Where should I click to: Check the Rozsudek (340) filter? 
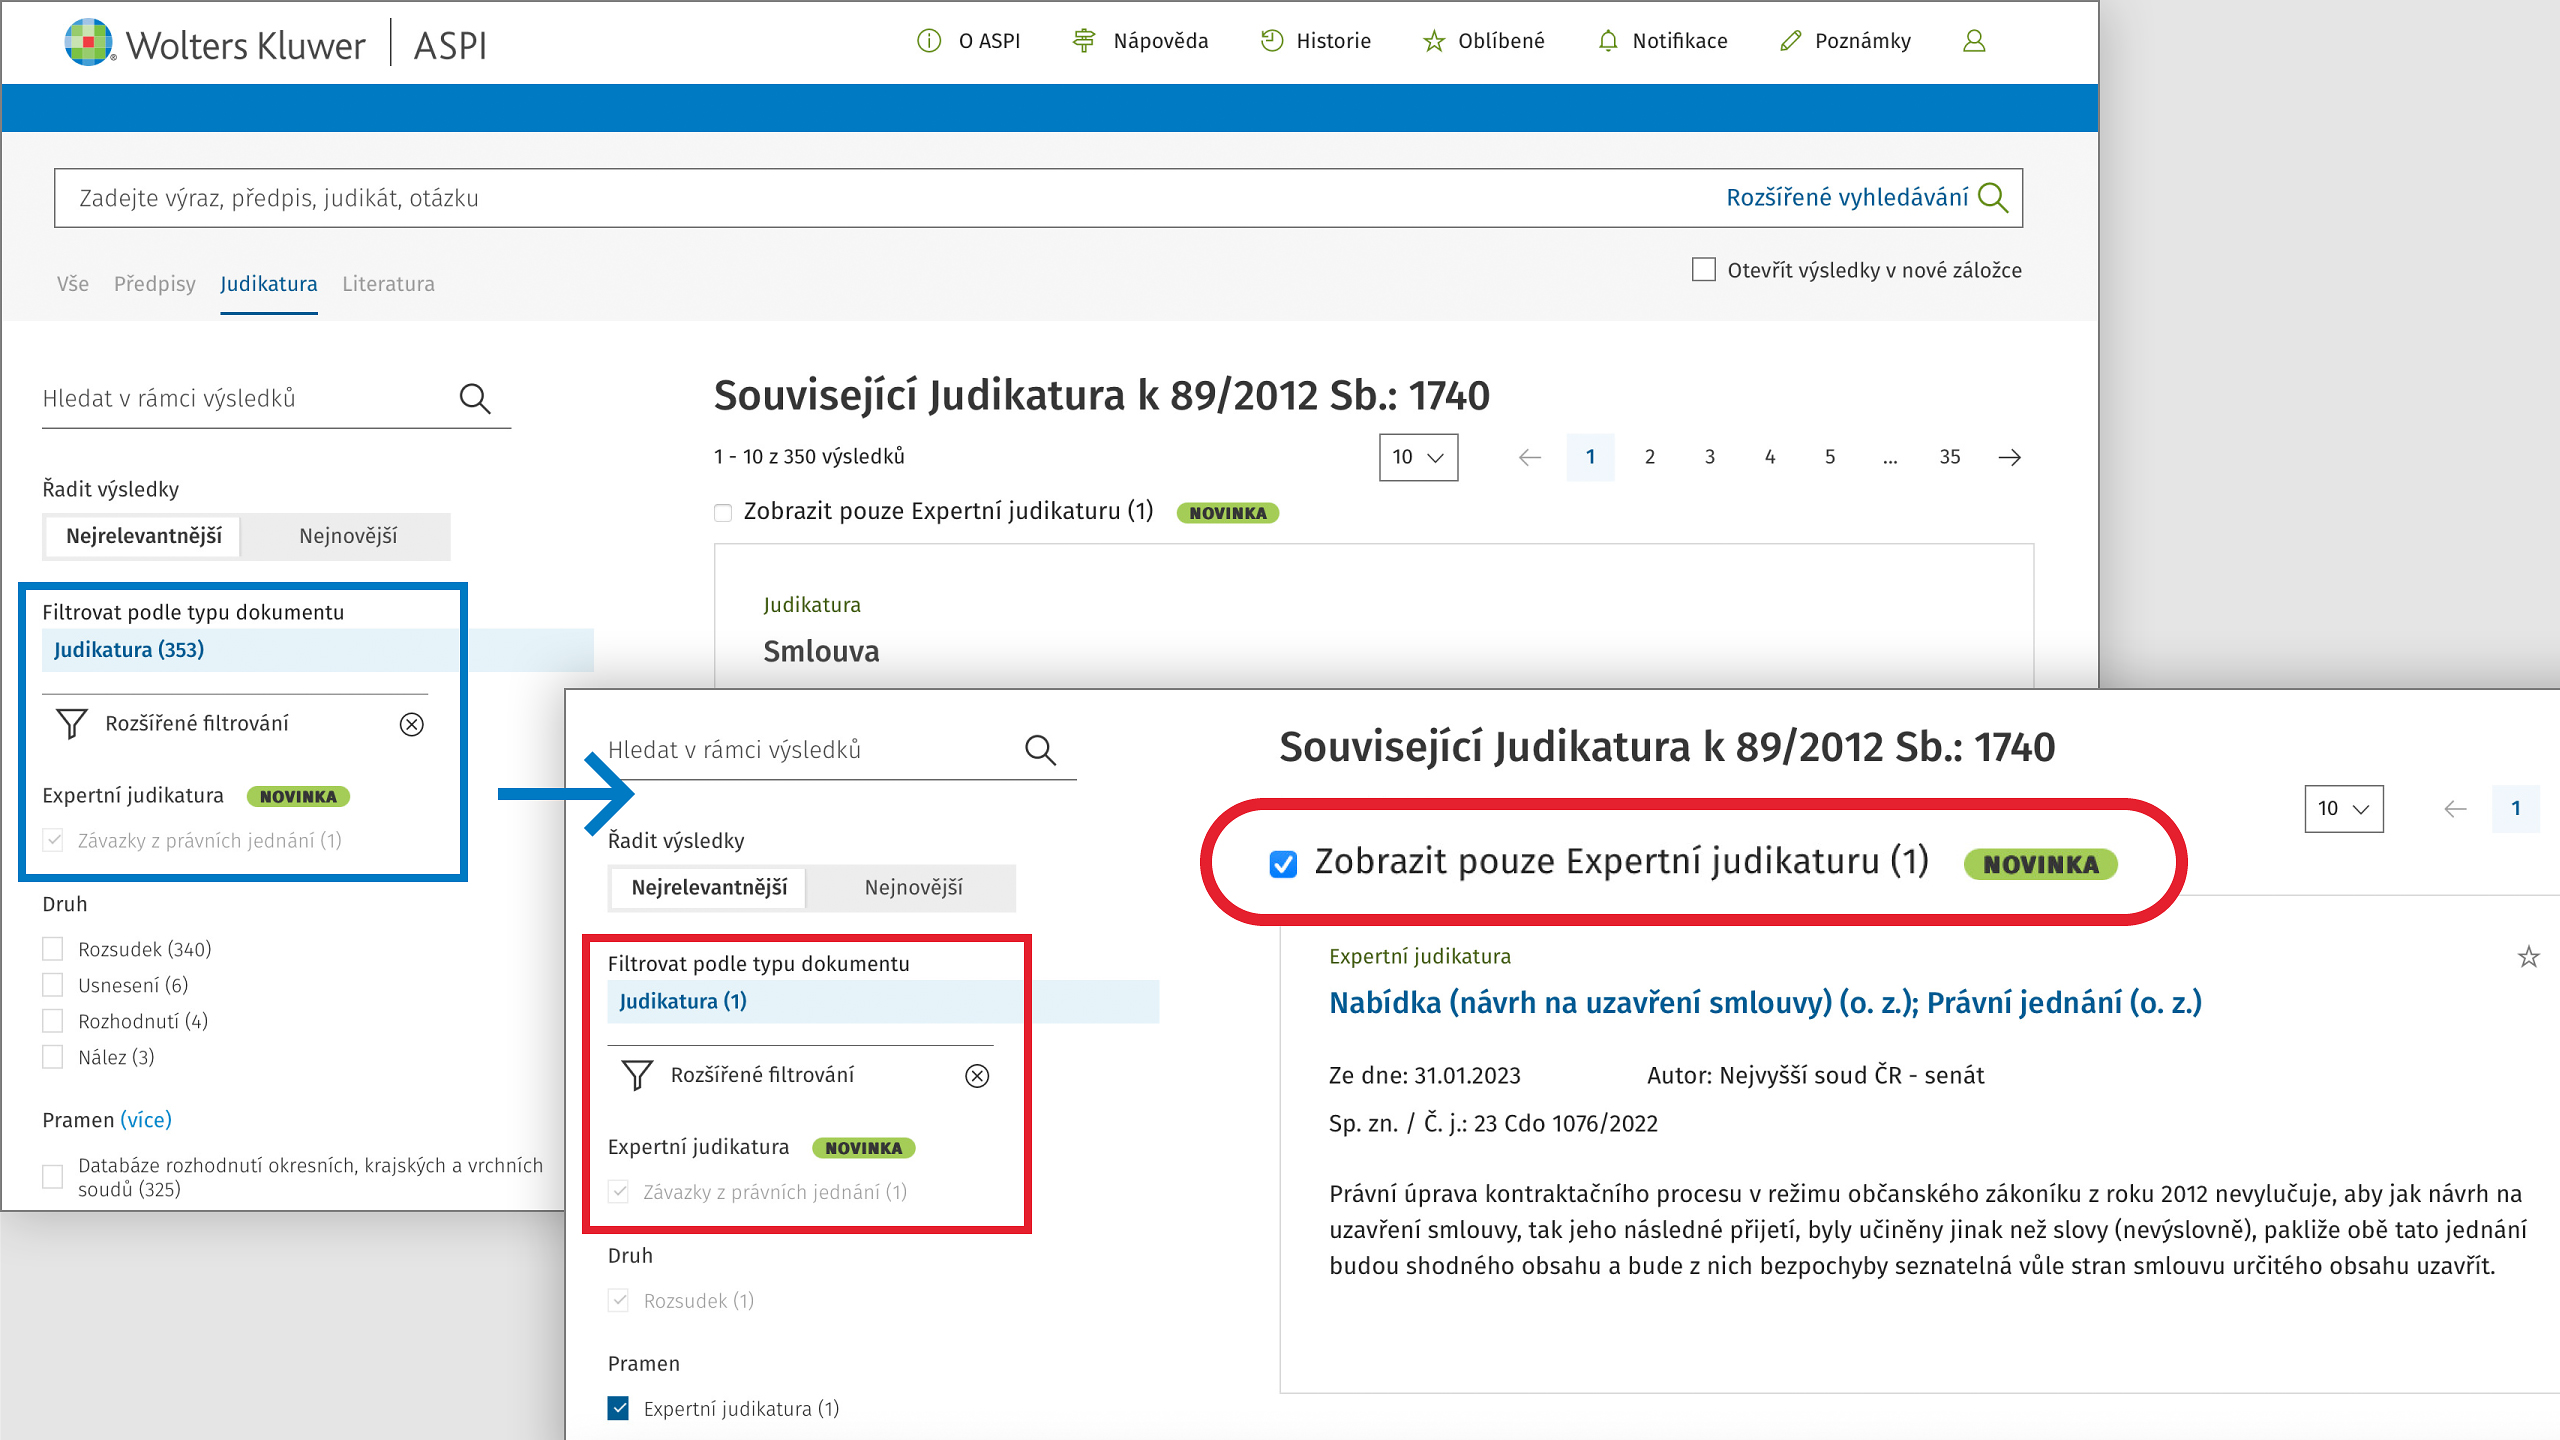pos(53,949)
